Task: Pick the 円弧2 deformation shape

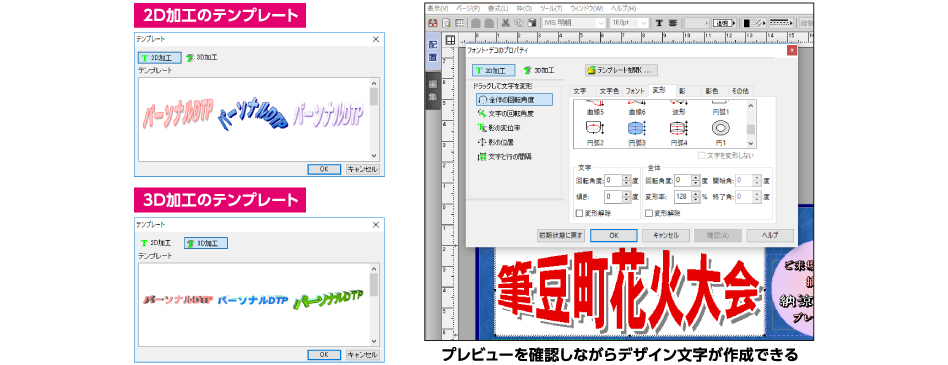Action: click(x=595, y=128)
